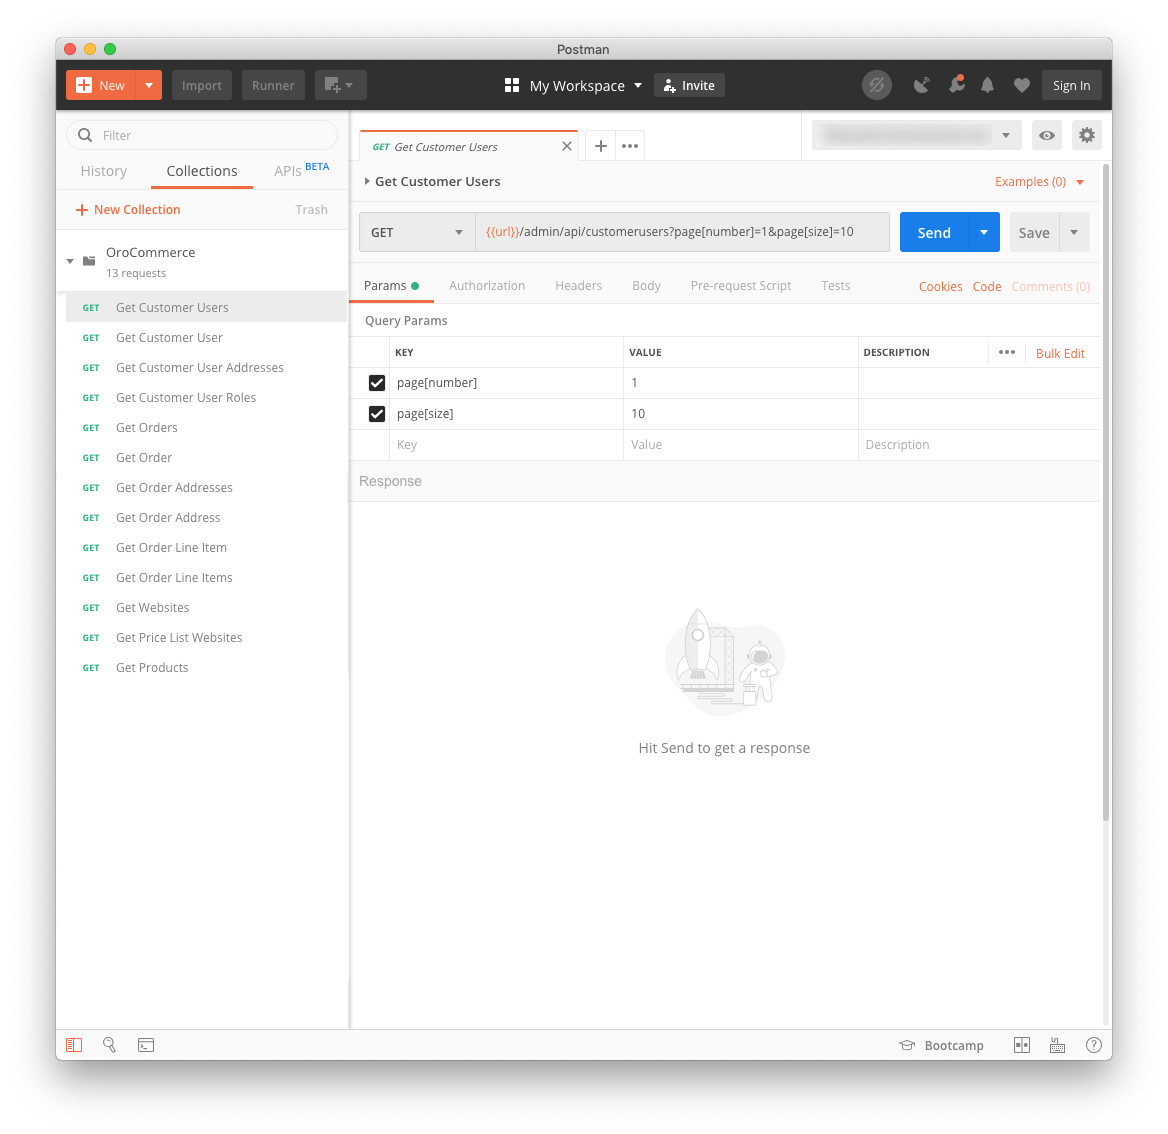Open the My Workspace dropdown
The width and height of the screenshot is (1168, 1134).
tap(574, 86)
